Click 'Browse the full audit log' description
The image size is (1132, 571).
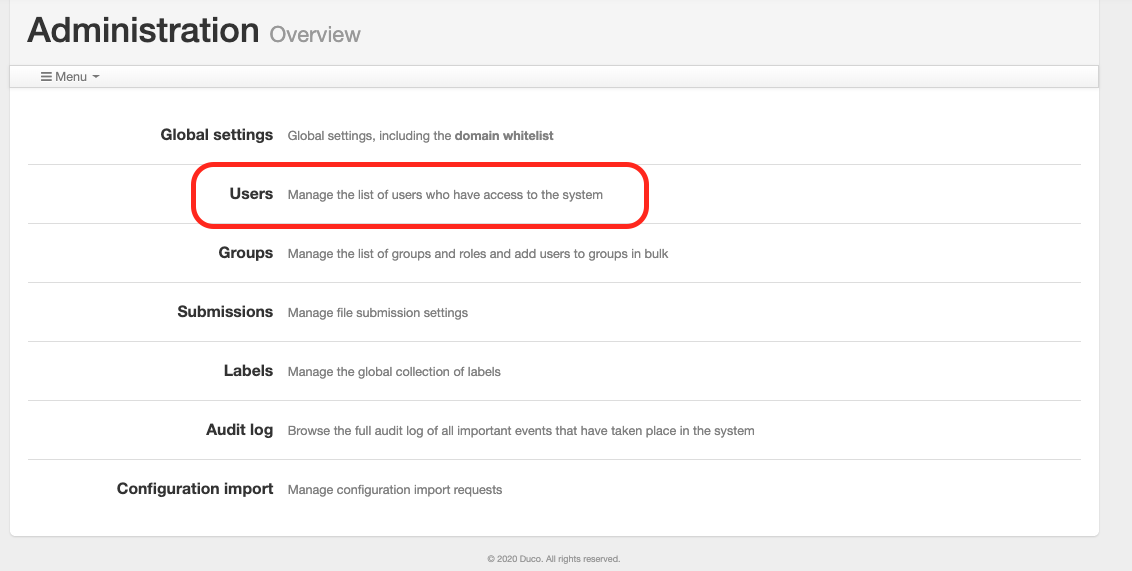pos(521,431)
